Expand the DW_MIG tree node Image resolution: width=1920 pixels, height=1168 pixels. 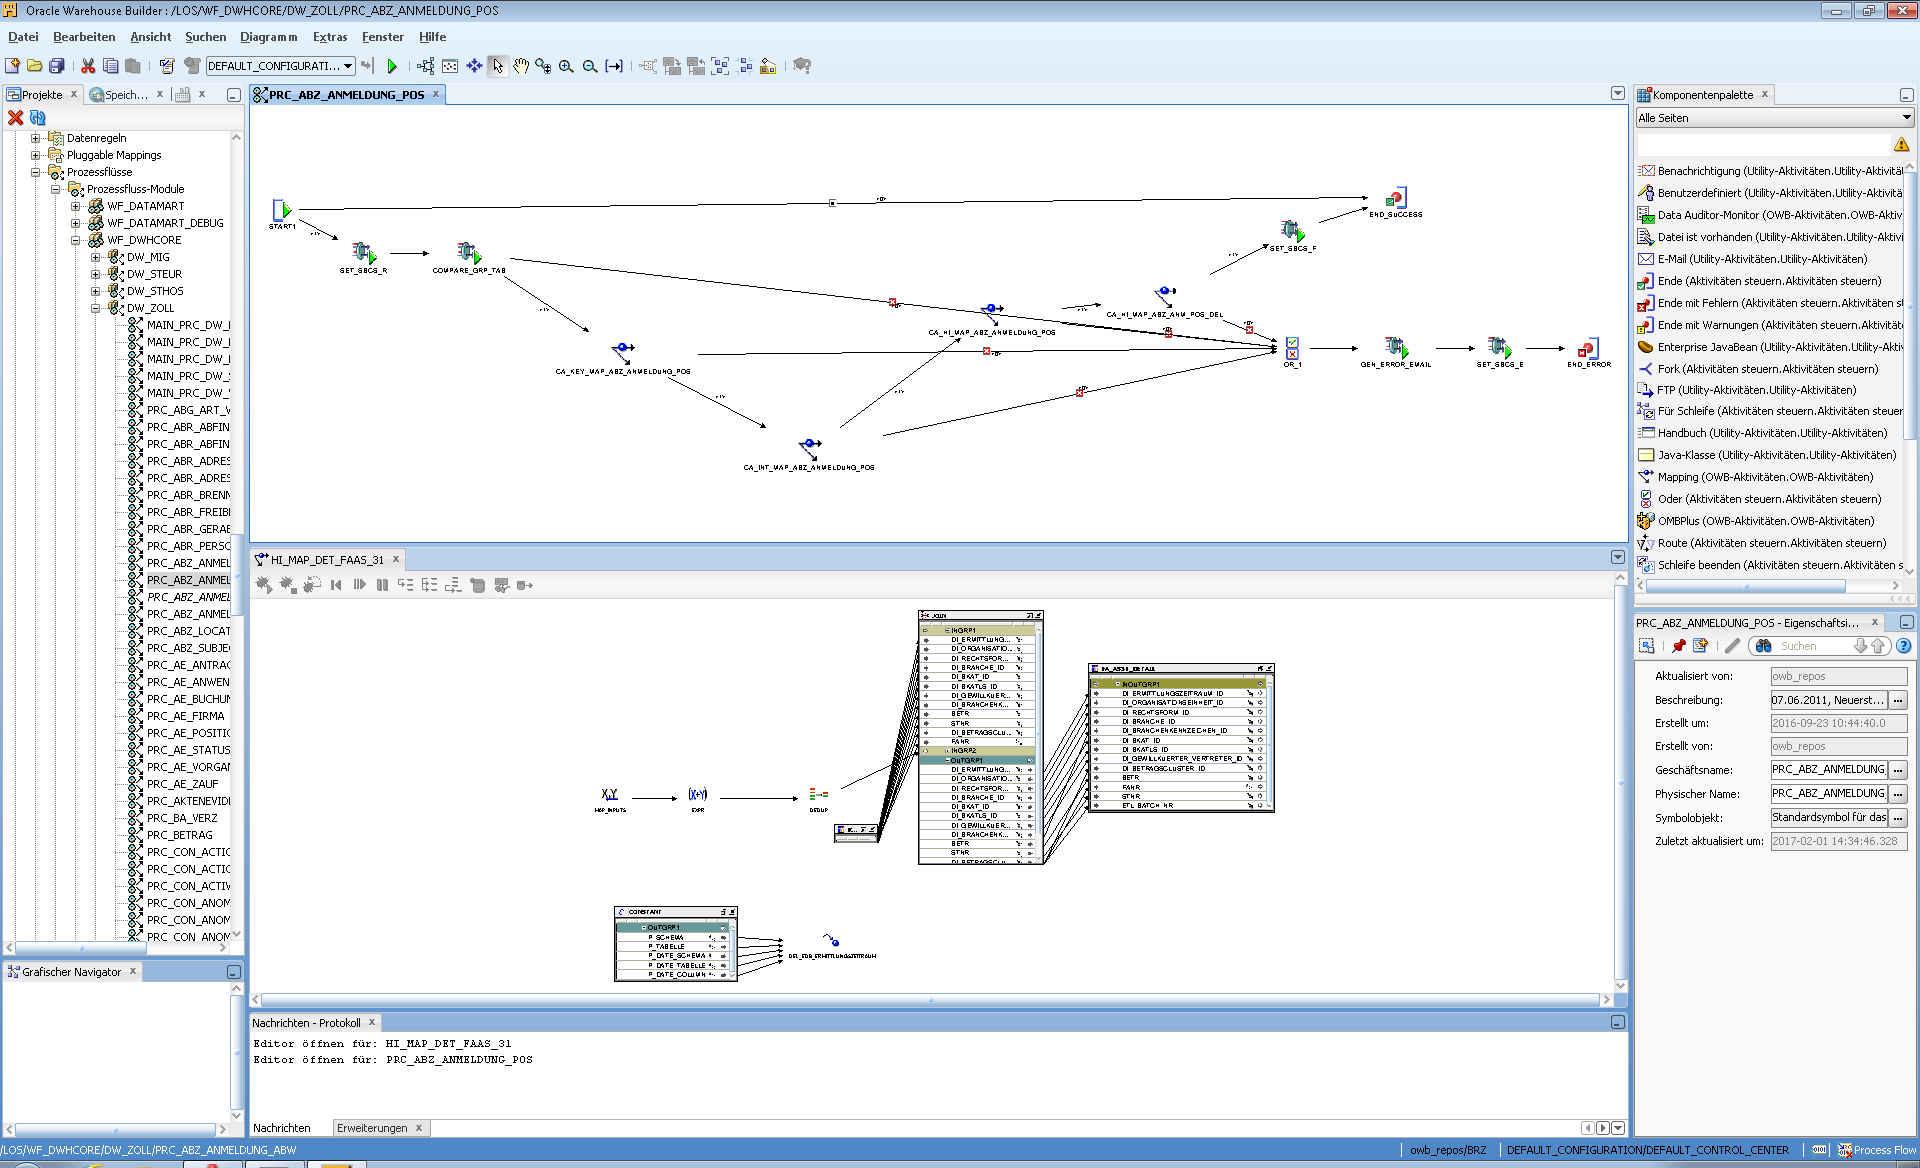click(x=96, y=257)
